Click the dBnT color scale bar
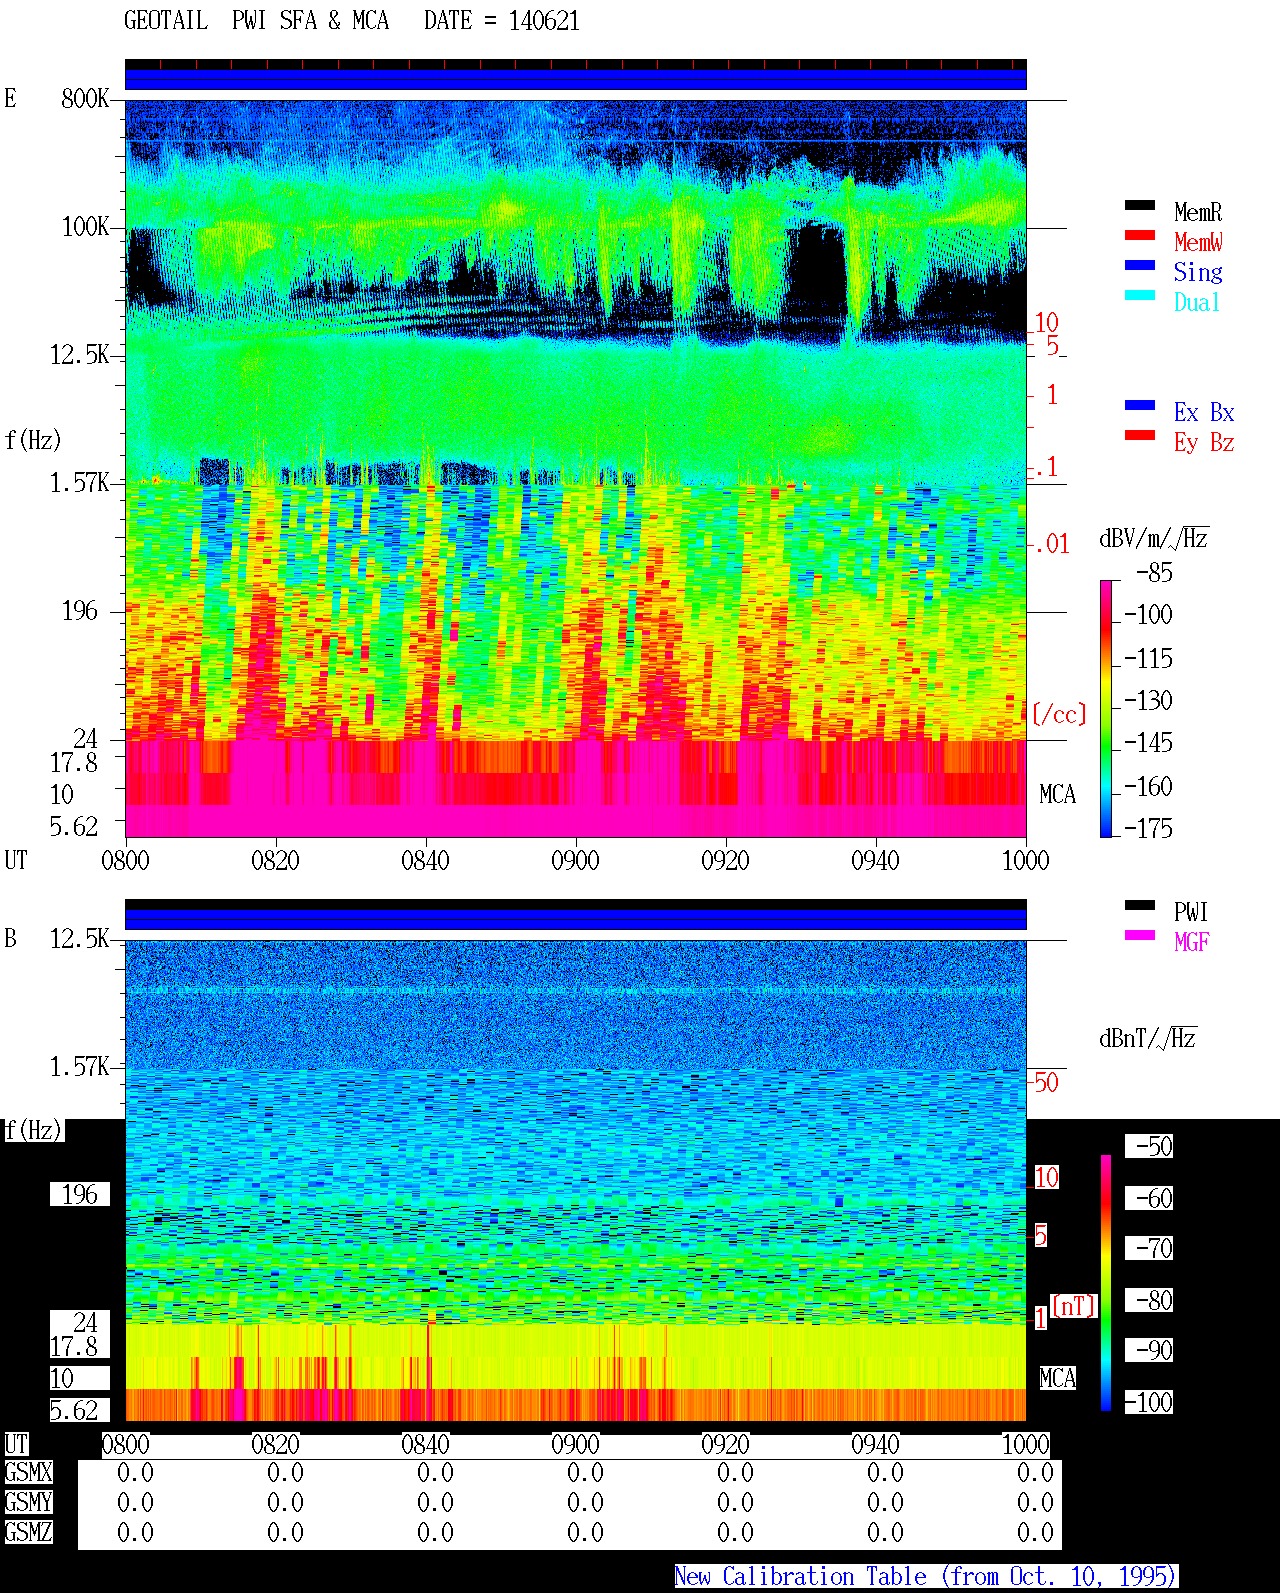This screenshot has width=1280, height=1593. point(1106,1283)
